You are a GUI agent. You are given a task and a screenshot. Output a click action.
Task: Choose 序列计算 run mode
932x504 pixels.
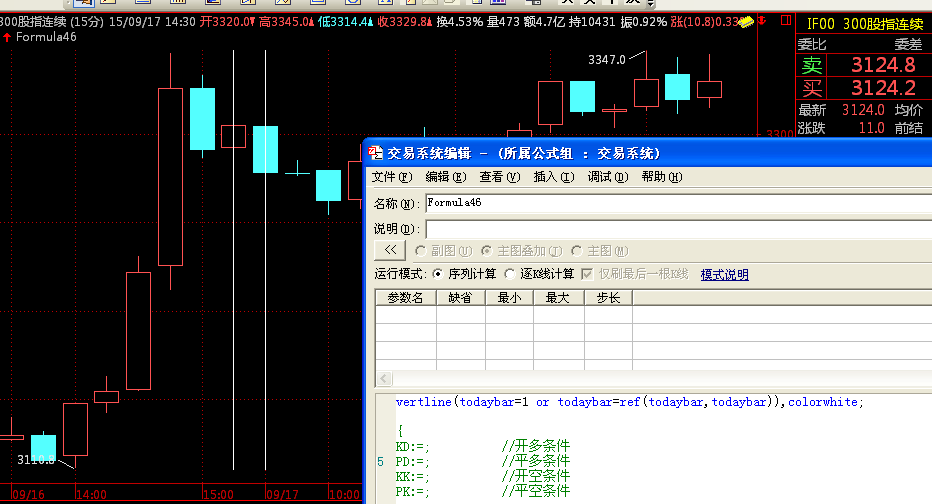(x=464, y=273)
